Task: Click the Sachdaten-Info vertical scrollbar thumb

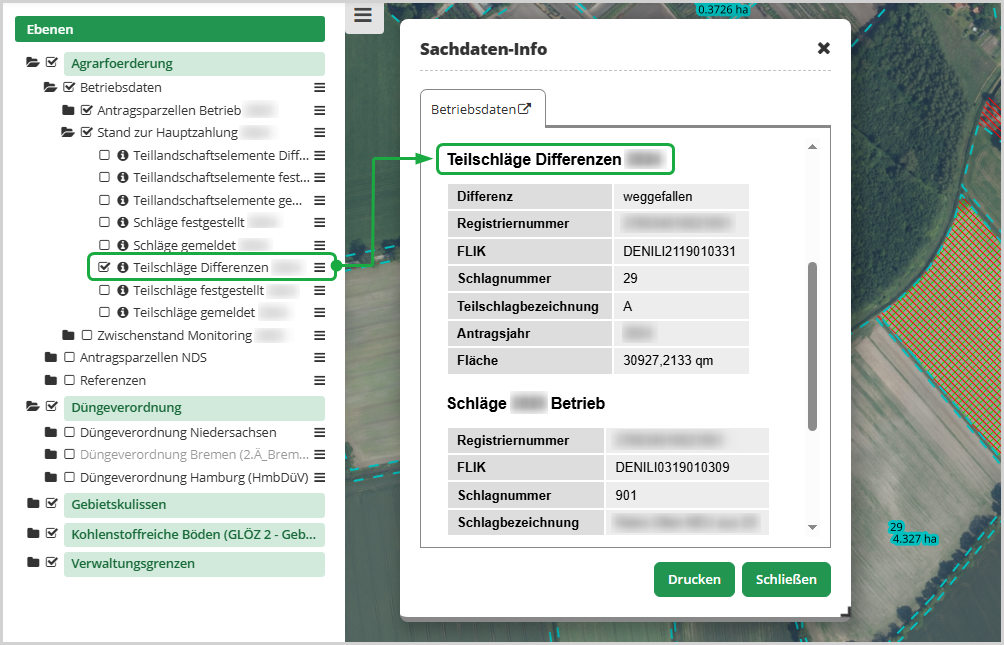Action: [812, 345]
